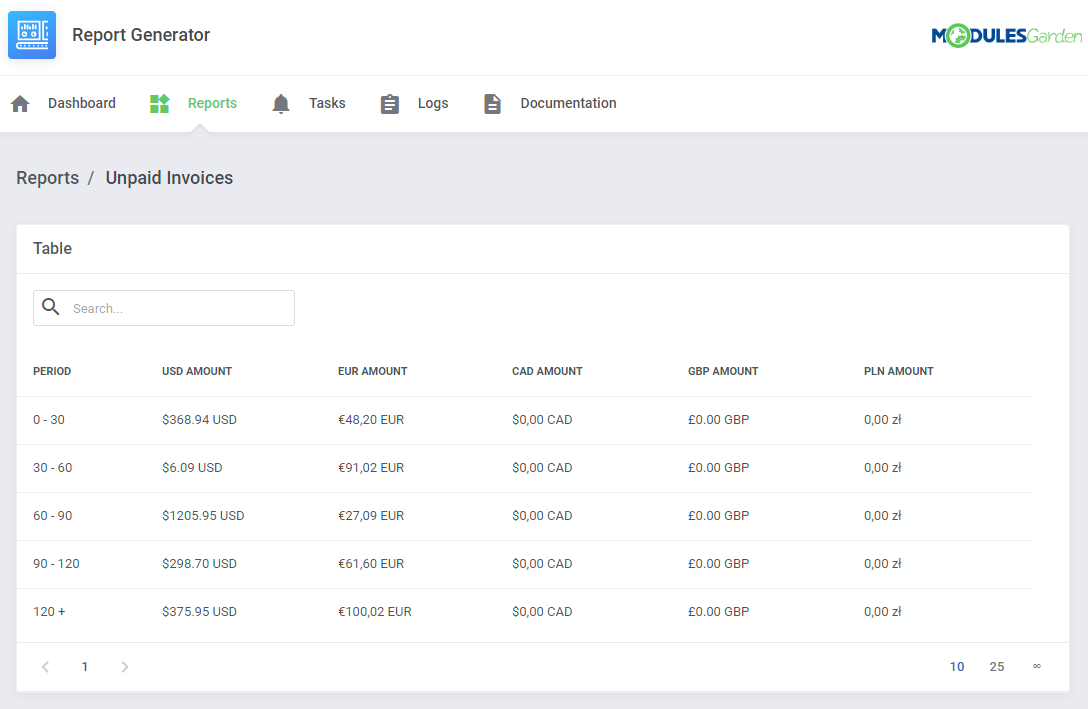
Task: Click the search magnifier icon
Action: pos(51,307)
